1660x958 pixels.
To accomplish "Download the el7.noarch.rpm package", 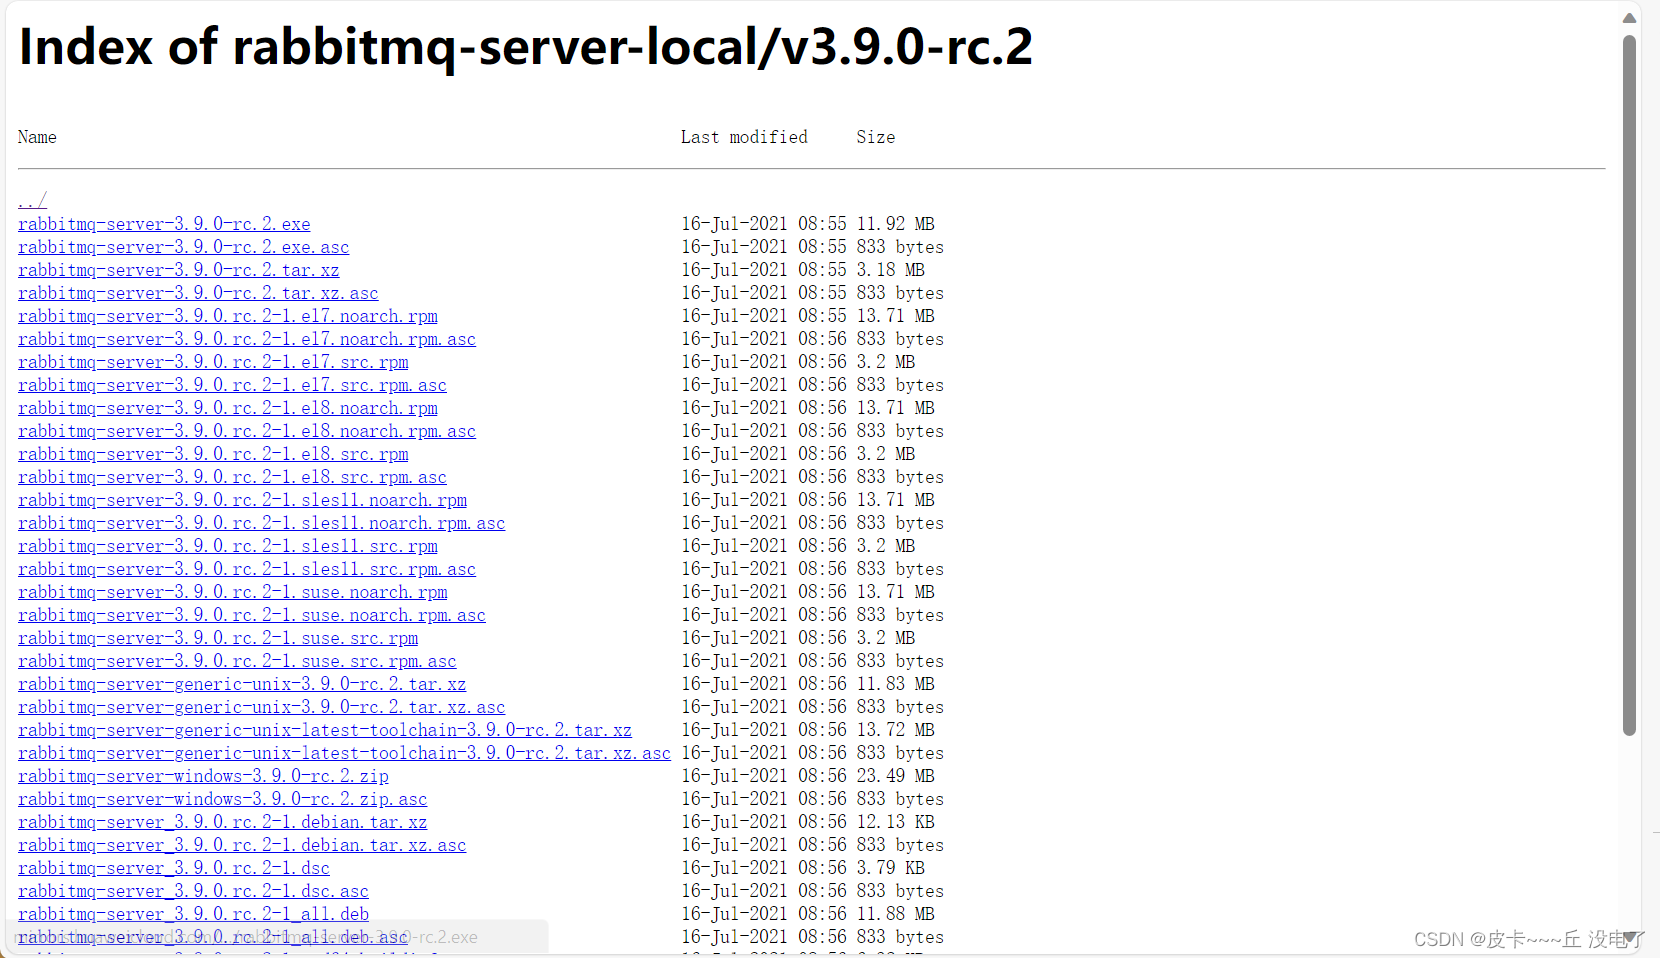I will (227, 316).
